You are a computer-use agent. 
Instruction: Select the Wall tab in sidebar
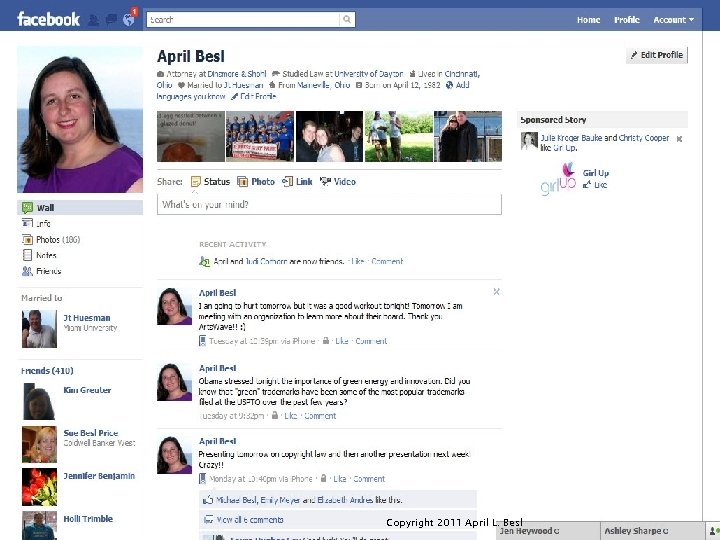(x=80, y=208)
